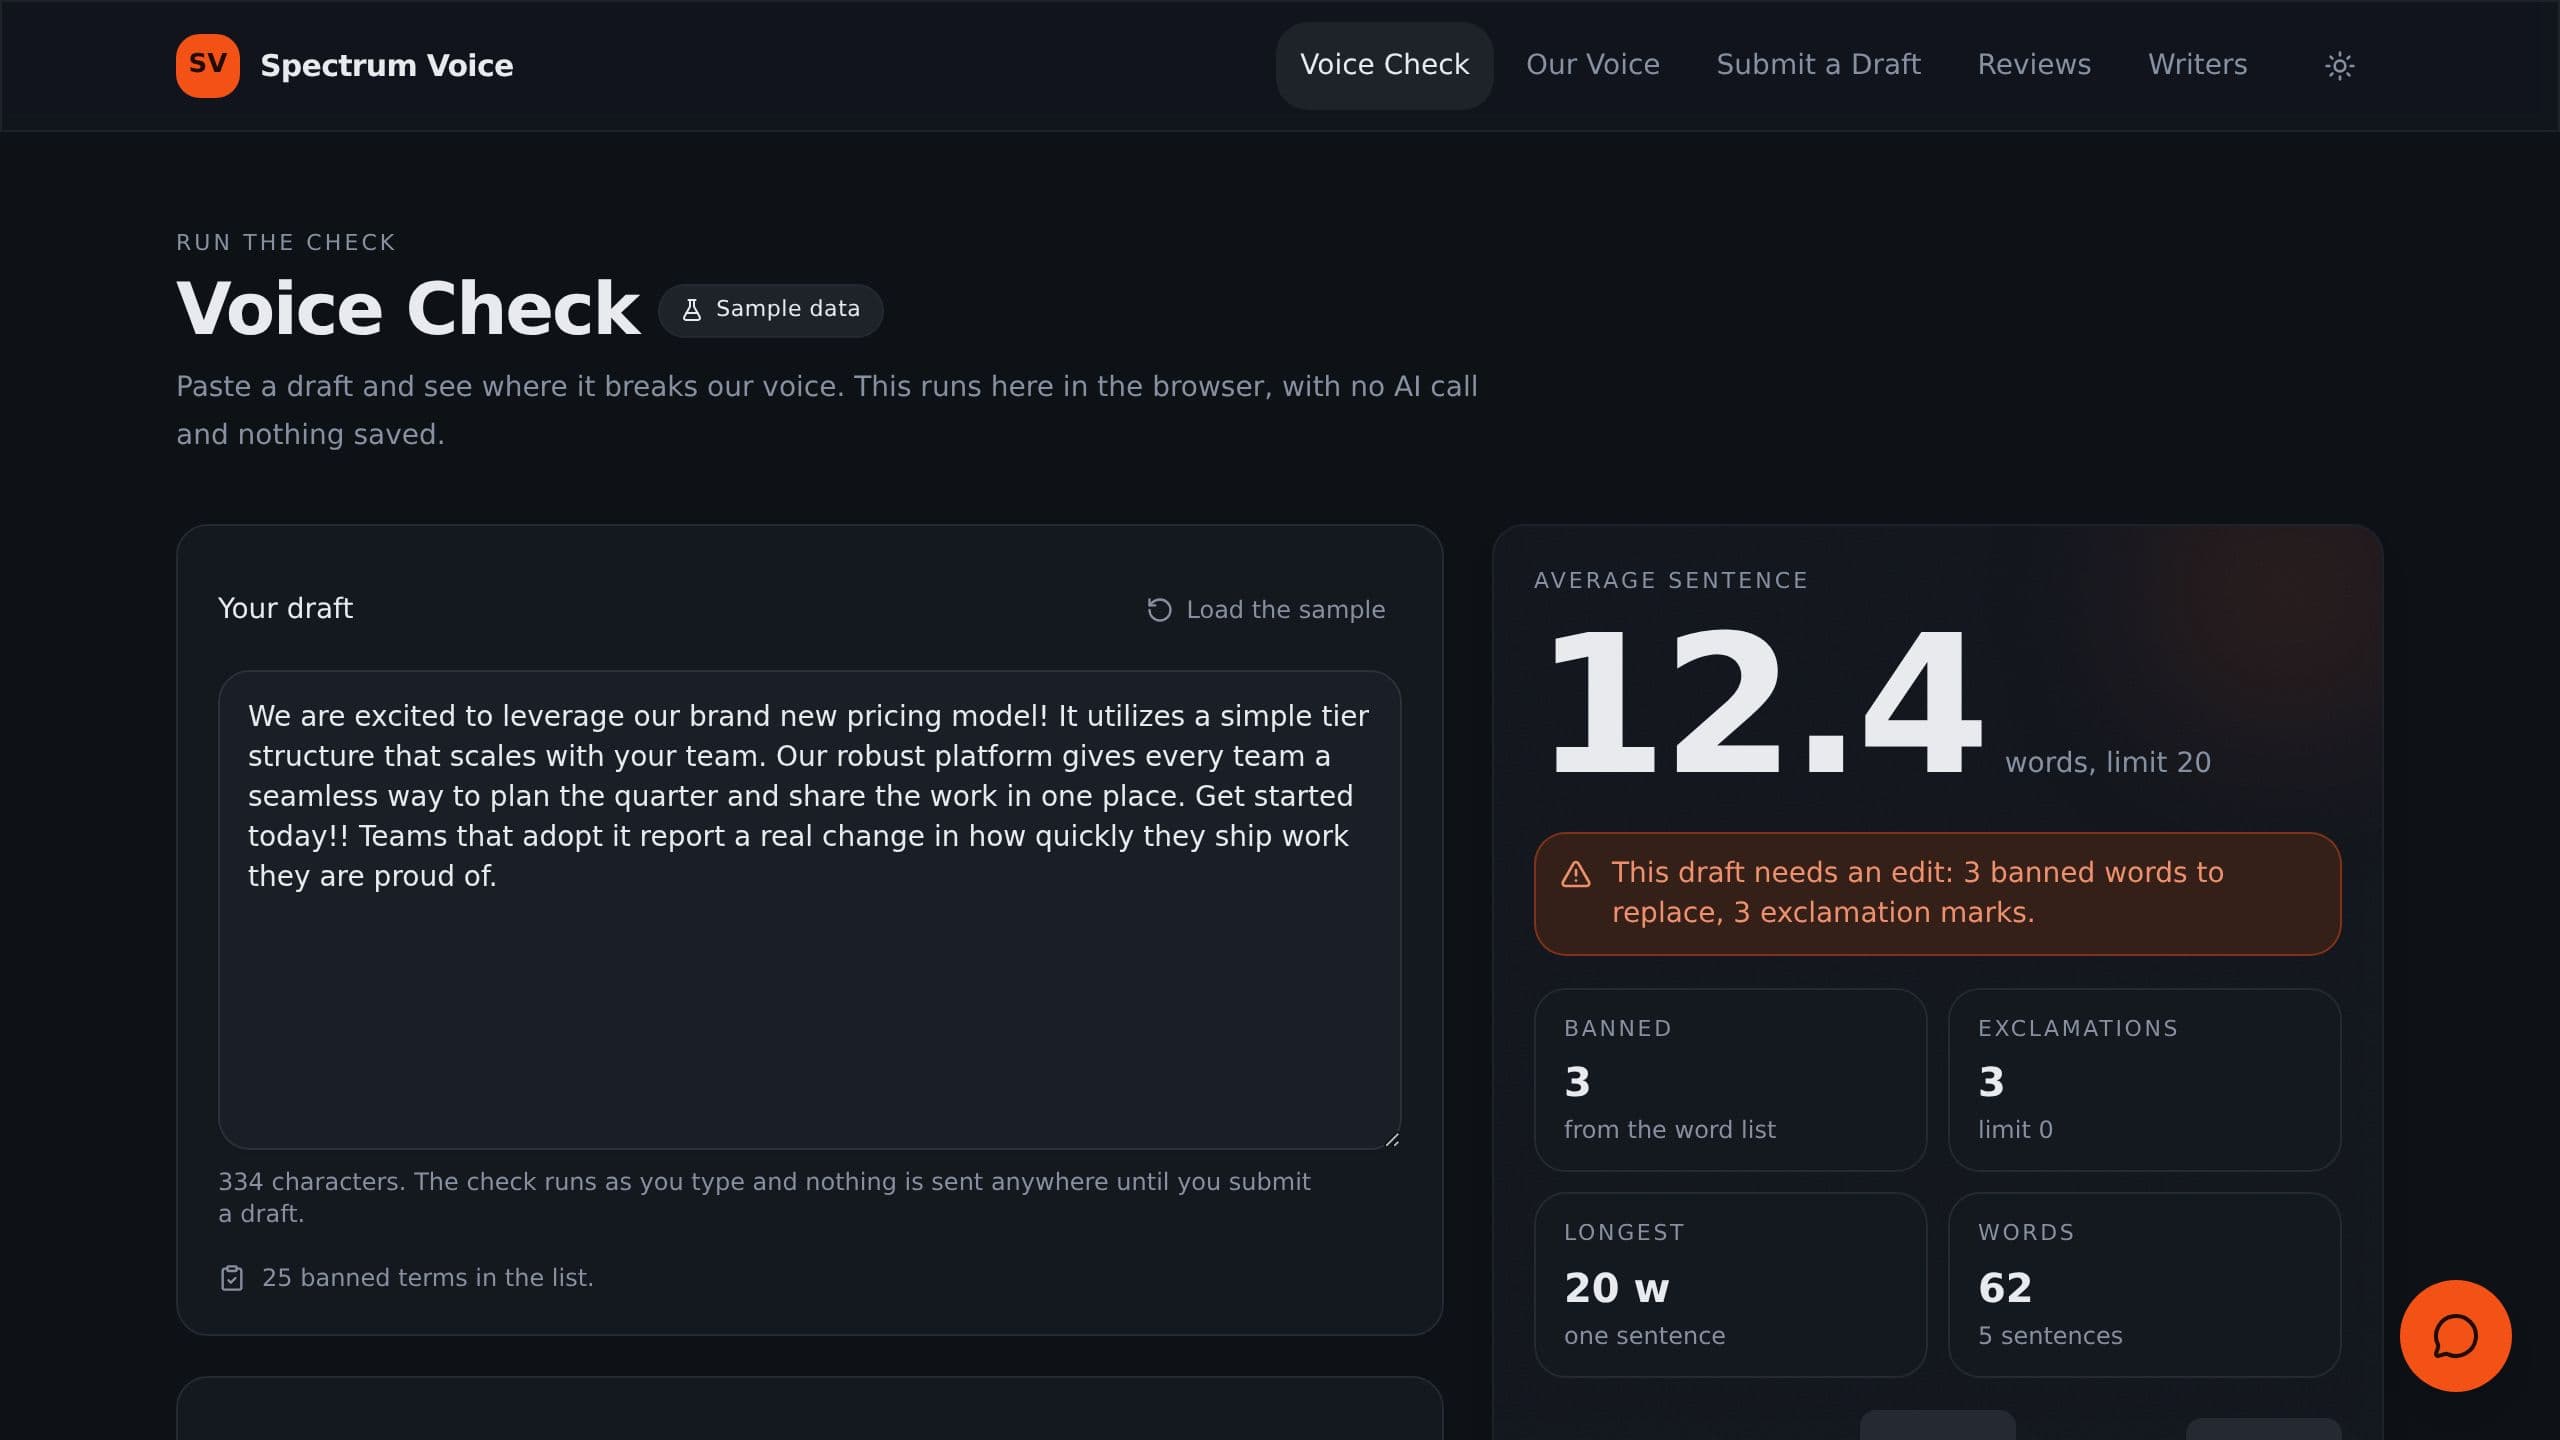Click the Load the sample button
Image resolution: width=2560 pixels, height=1440 pixels.
tap(1265, 610)
